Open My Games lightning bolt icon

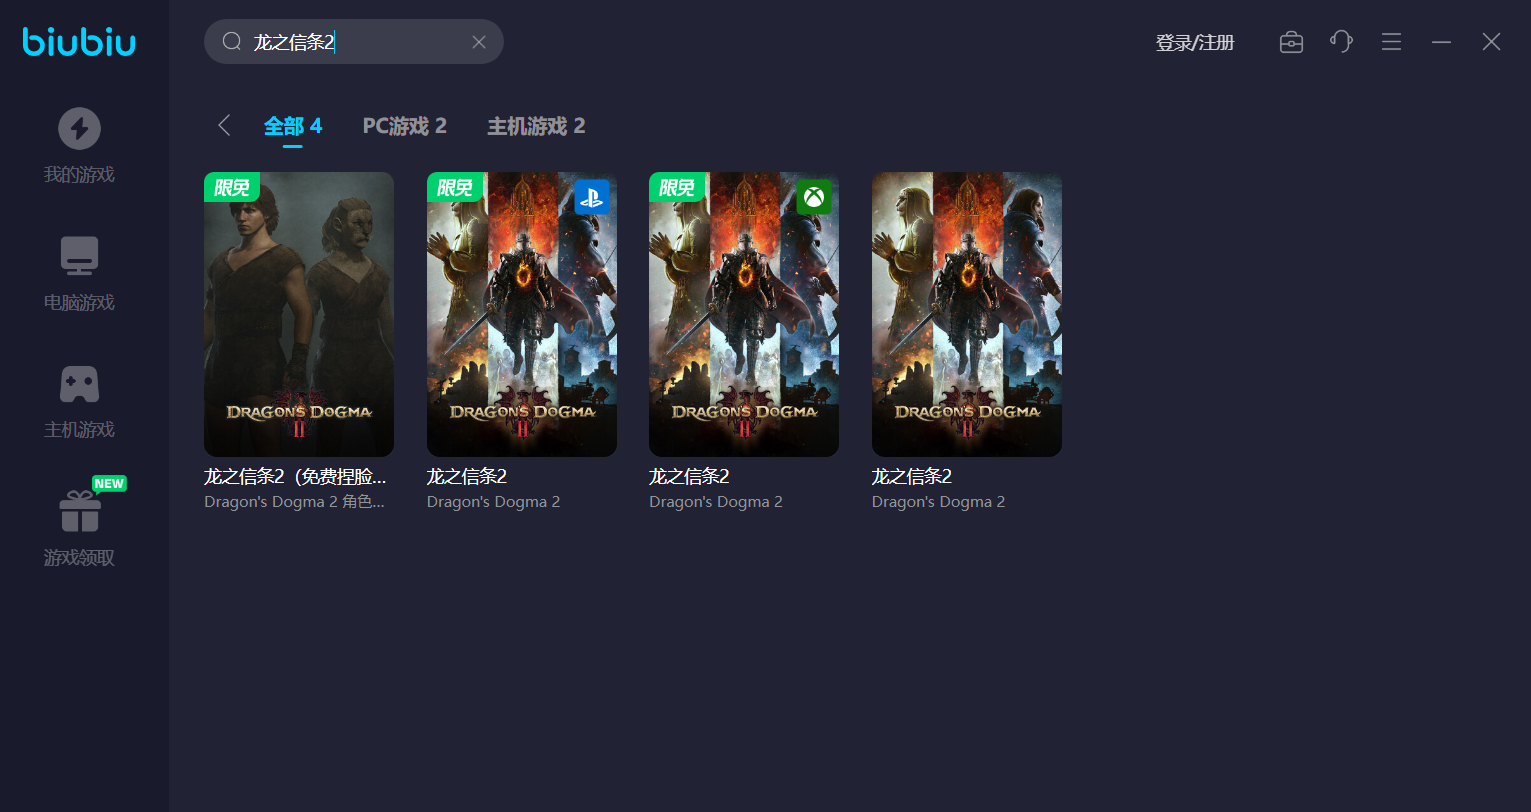tap(79, 128)
